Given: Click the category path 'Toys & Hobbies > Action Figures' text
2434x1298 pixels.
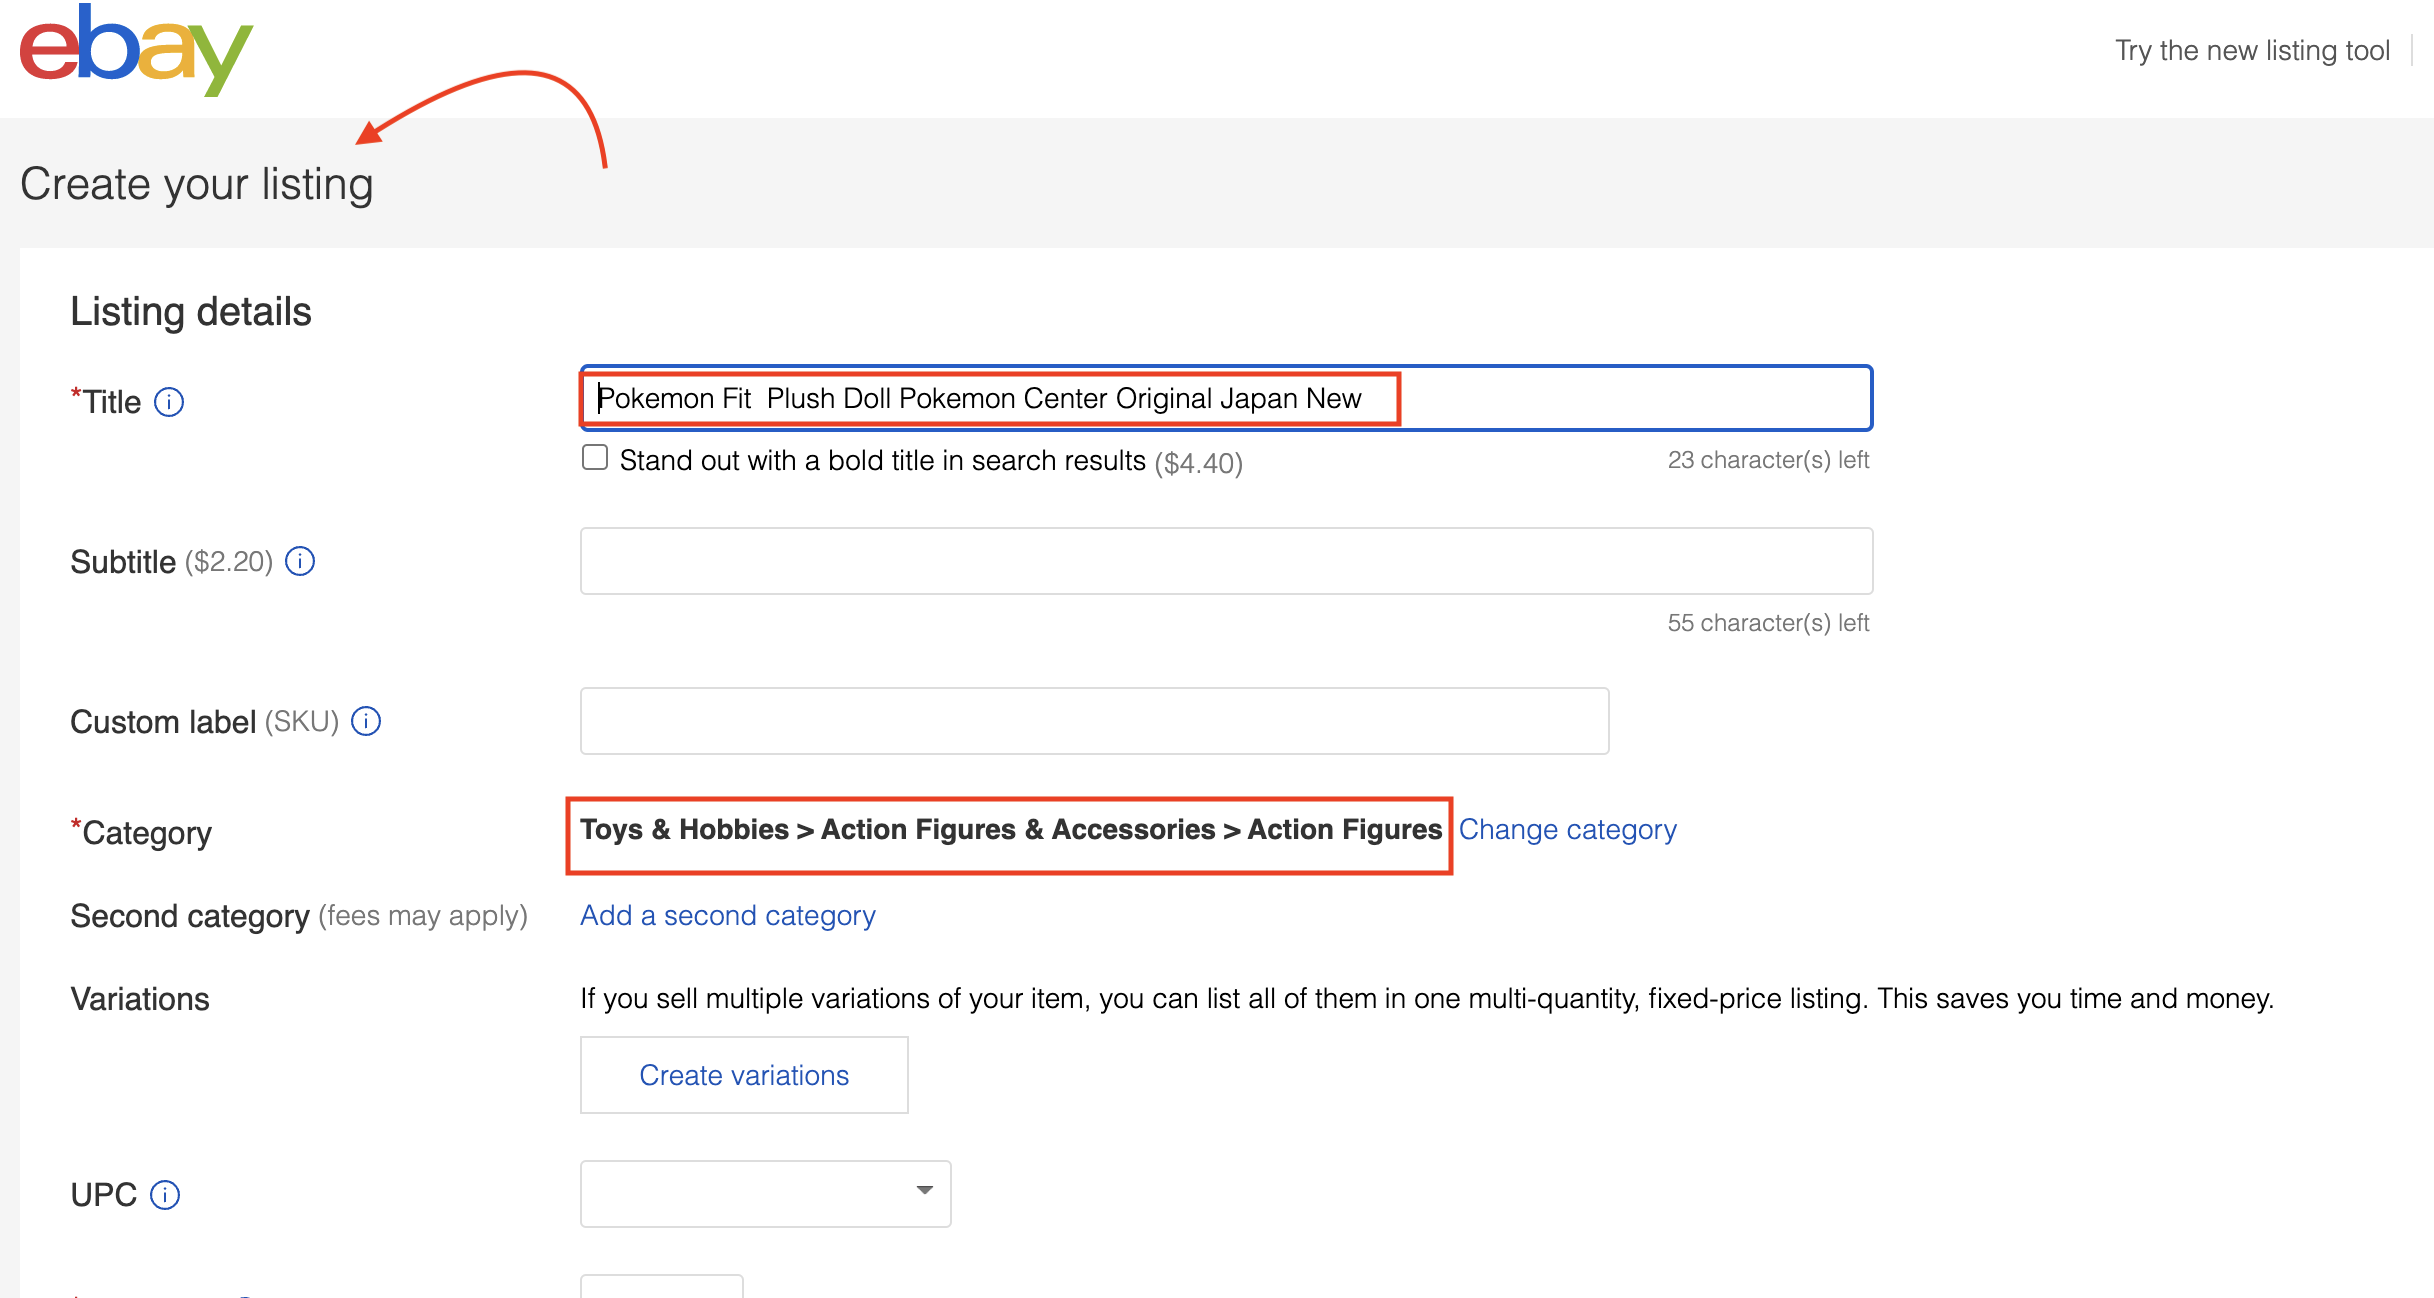Looking at the screenshot, I should pos(1011,830).
